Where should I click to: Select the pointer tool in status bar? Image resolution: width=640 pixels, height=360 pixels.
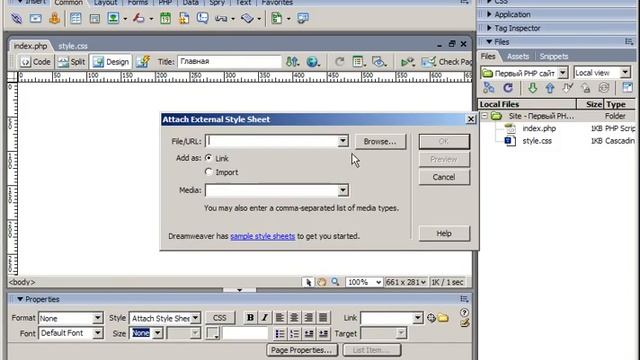[309, 282]
